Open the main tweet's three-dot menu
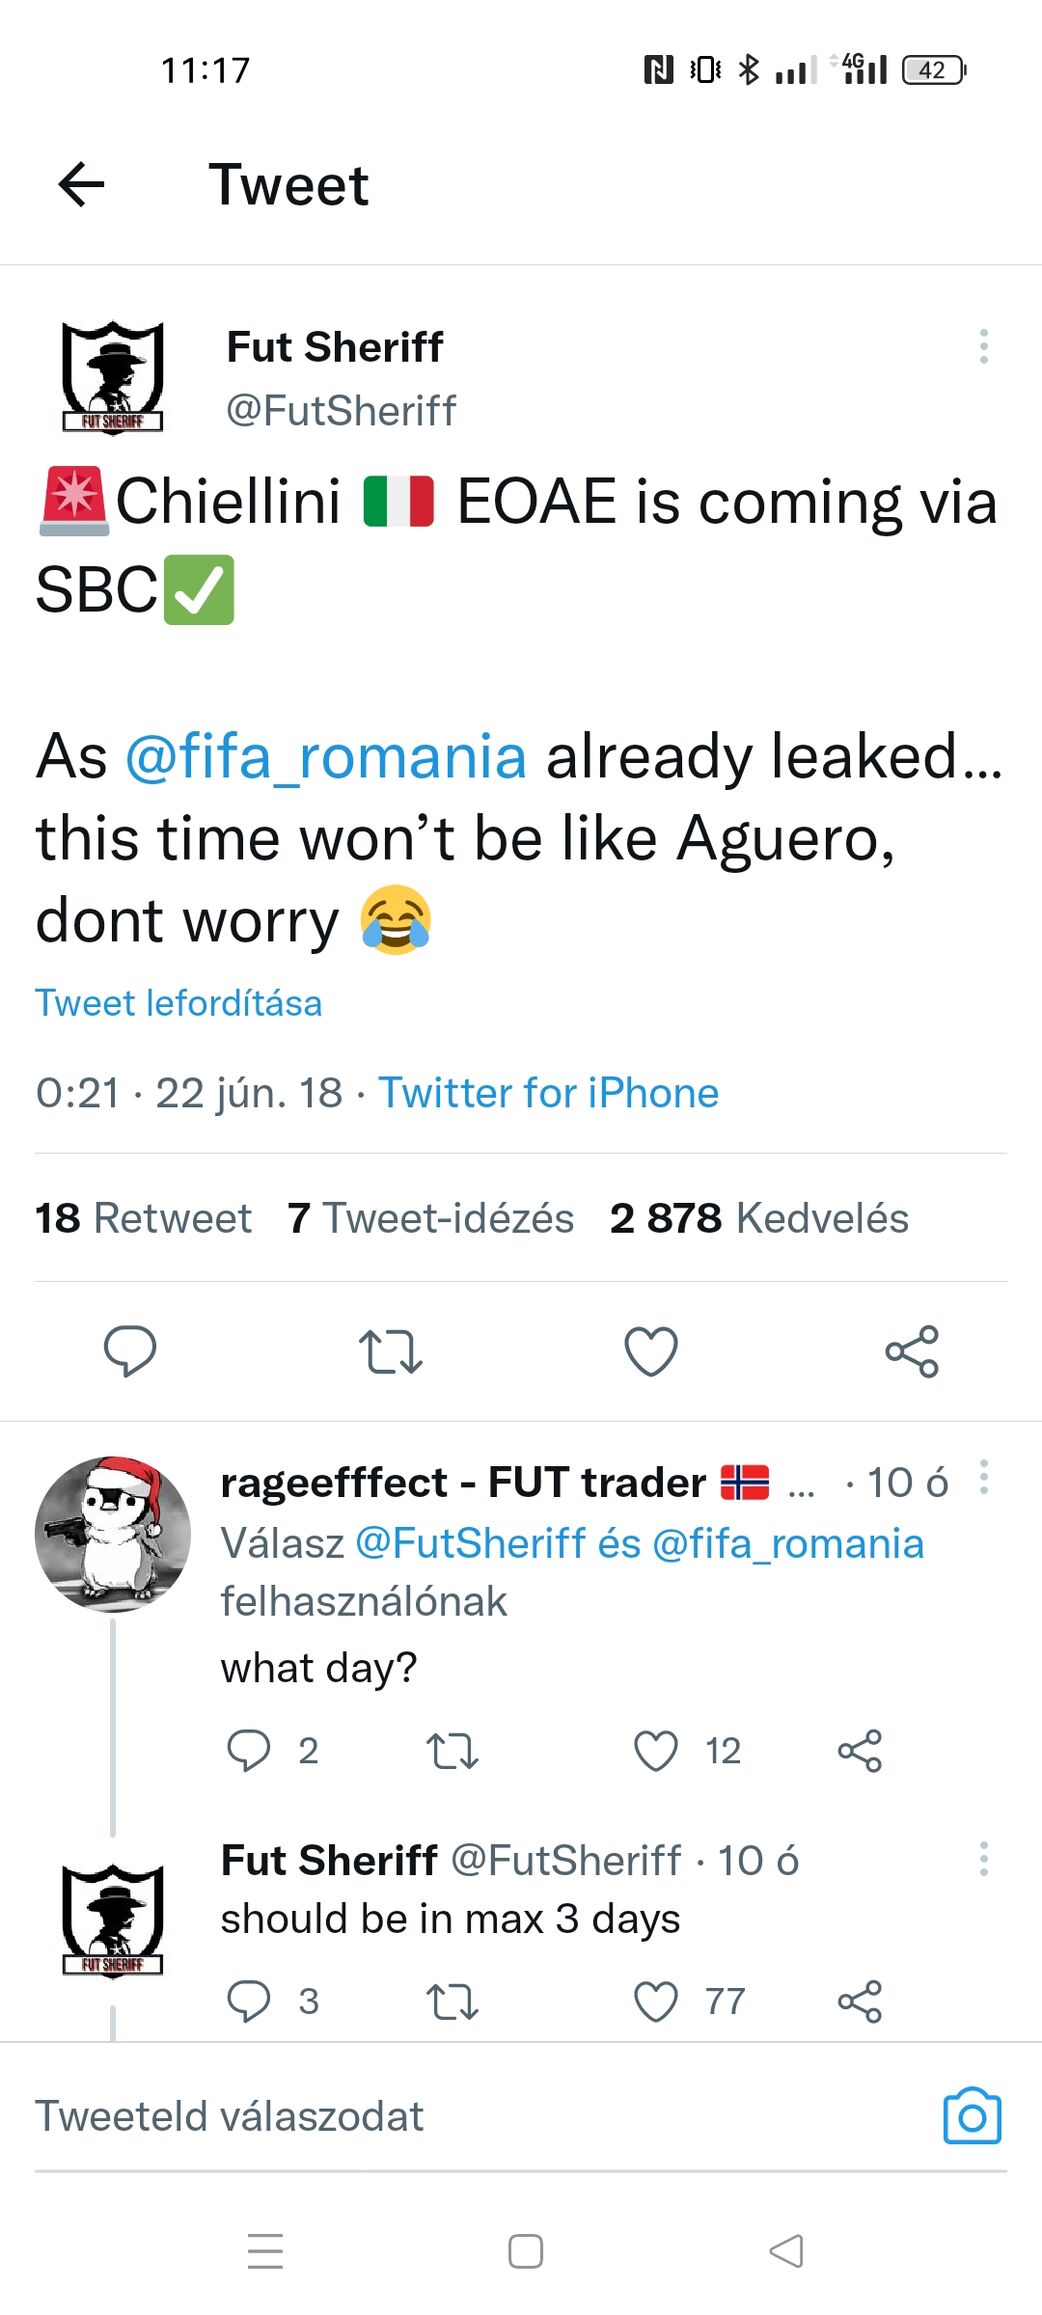This screenshot has width=1042, height=2315. point(984,346)
